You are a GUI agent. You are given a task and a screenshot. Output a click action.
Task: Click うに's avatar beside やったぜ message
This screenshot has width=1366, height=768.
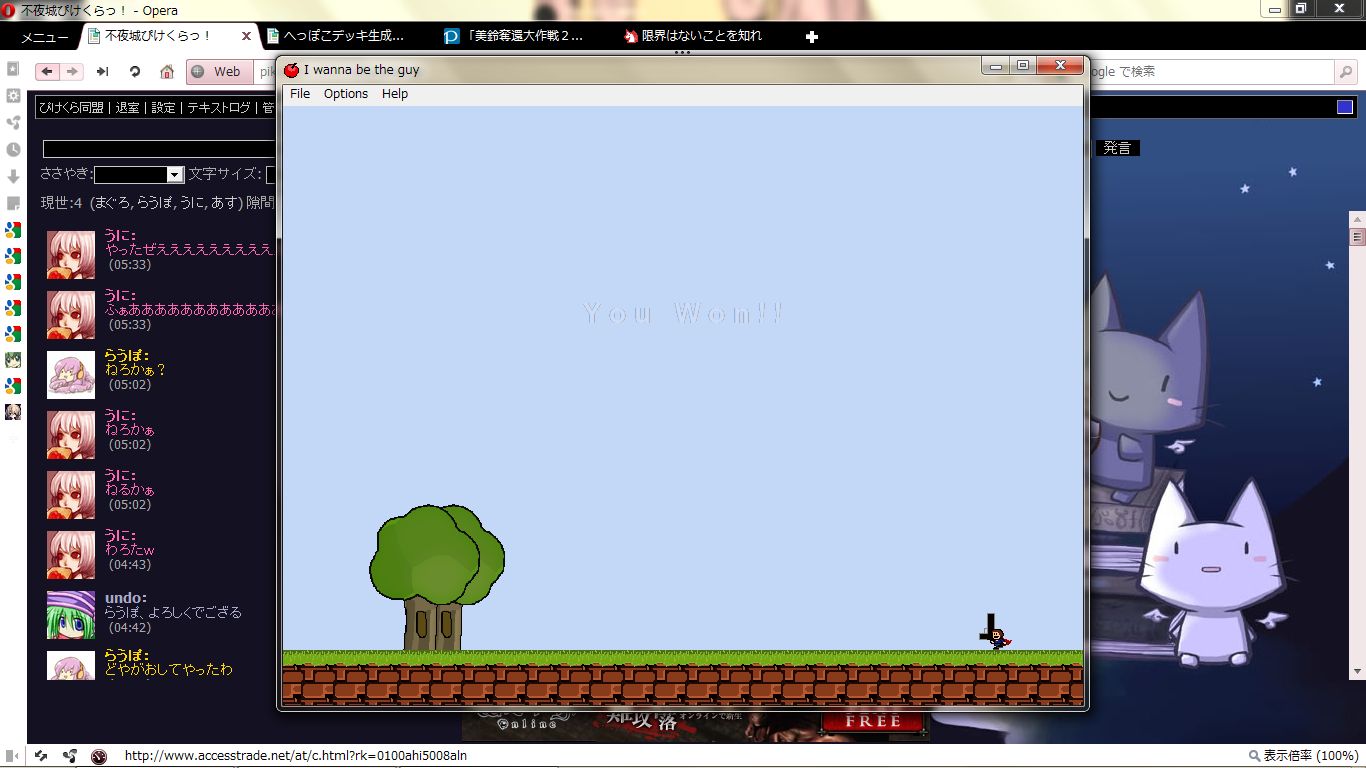71,255
